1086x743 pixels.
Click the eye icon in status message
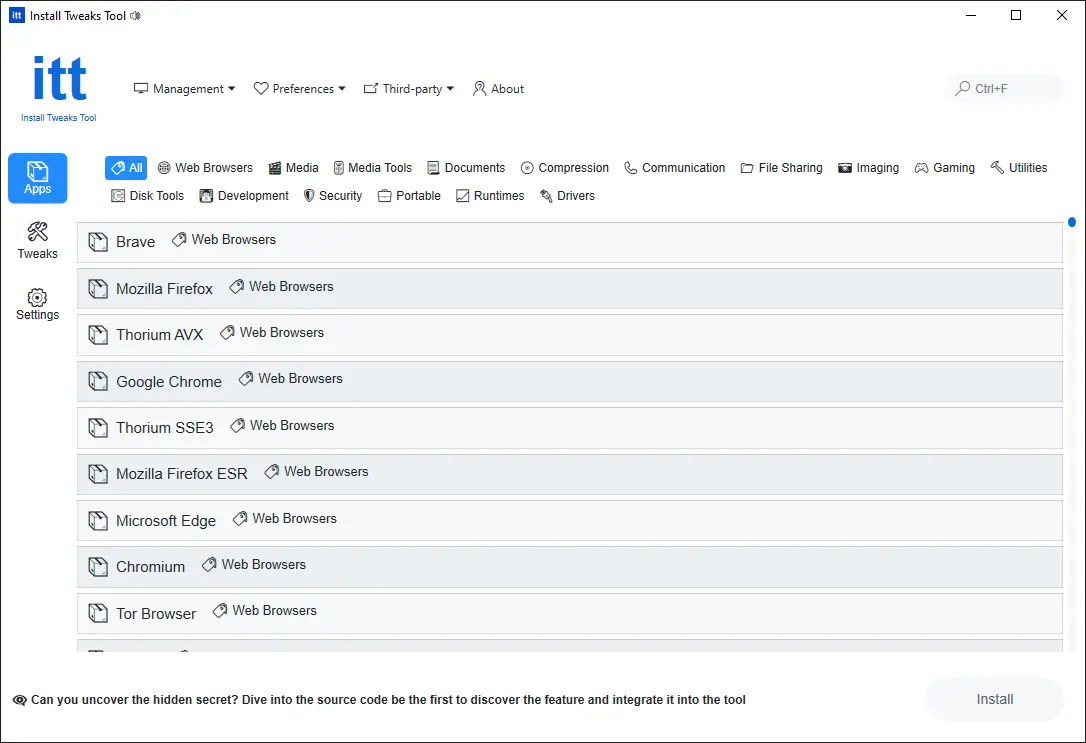coord(19,700)
